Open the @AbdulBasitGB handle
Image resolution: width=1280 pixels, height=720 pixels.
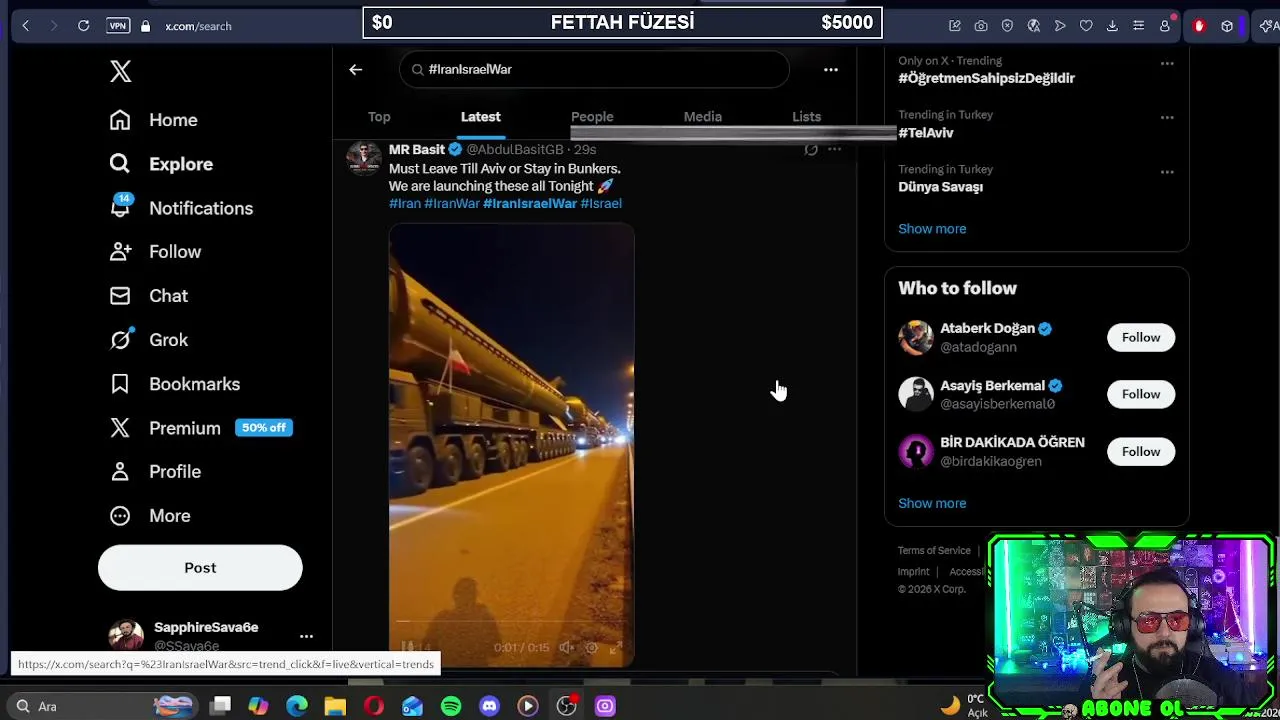pyautogui.click(x=515, y=149)
